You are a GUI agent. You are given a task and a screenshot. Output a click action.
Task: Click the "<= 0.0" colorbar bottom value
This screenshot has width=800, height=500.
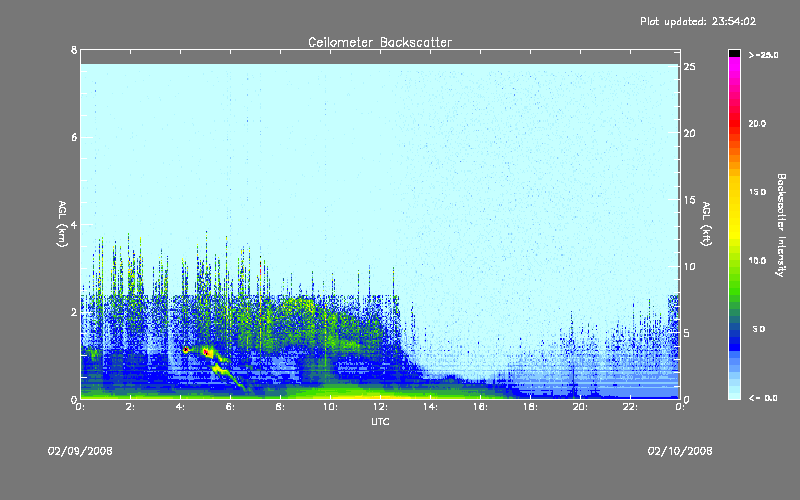point(763,397)
